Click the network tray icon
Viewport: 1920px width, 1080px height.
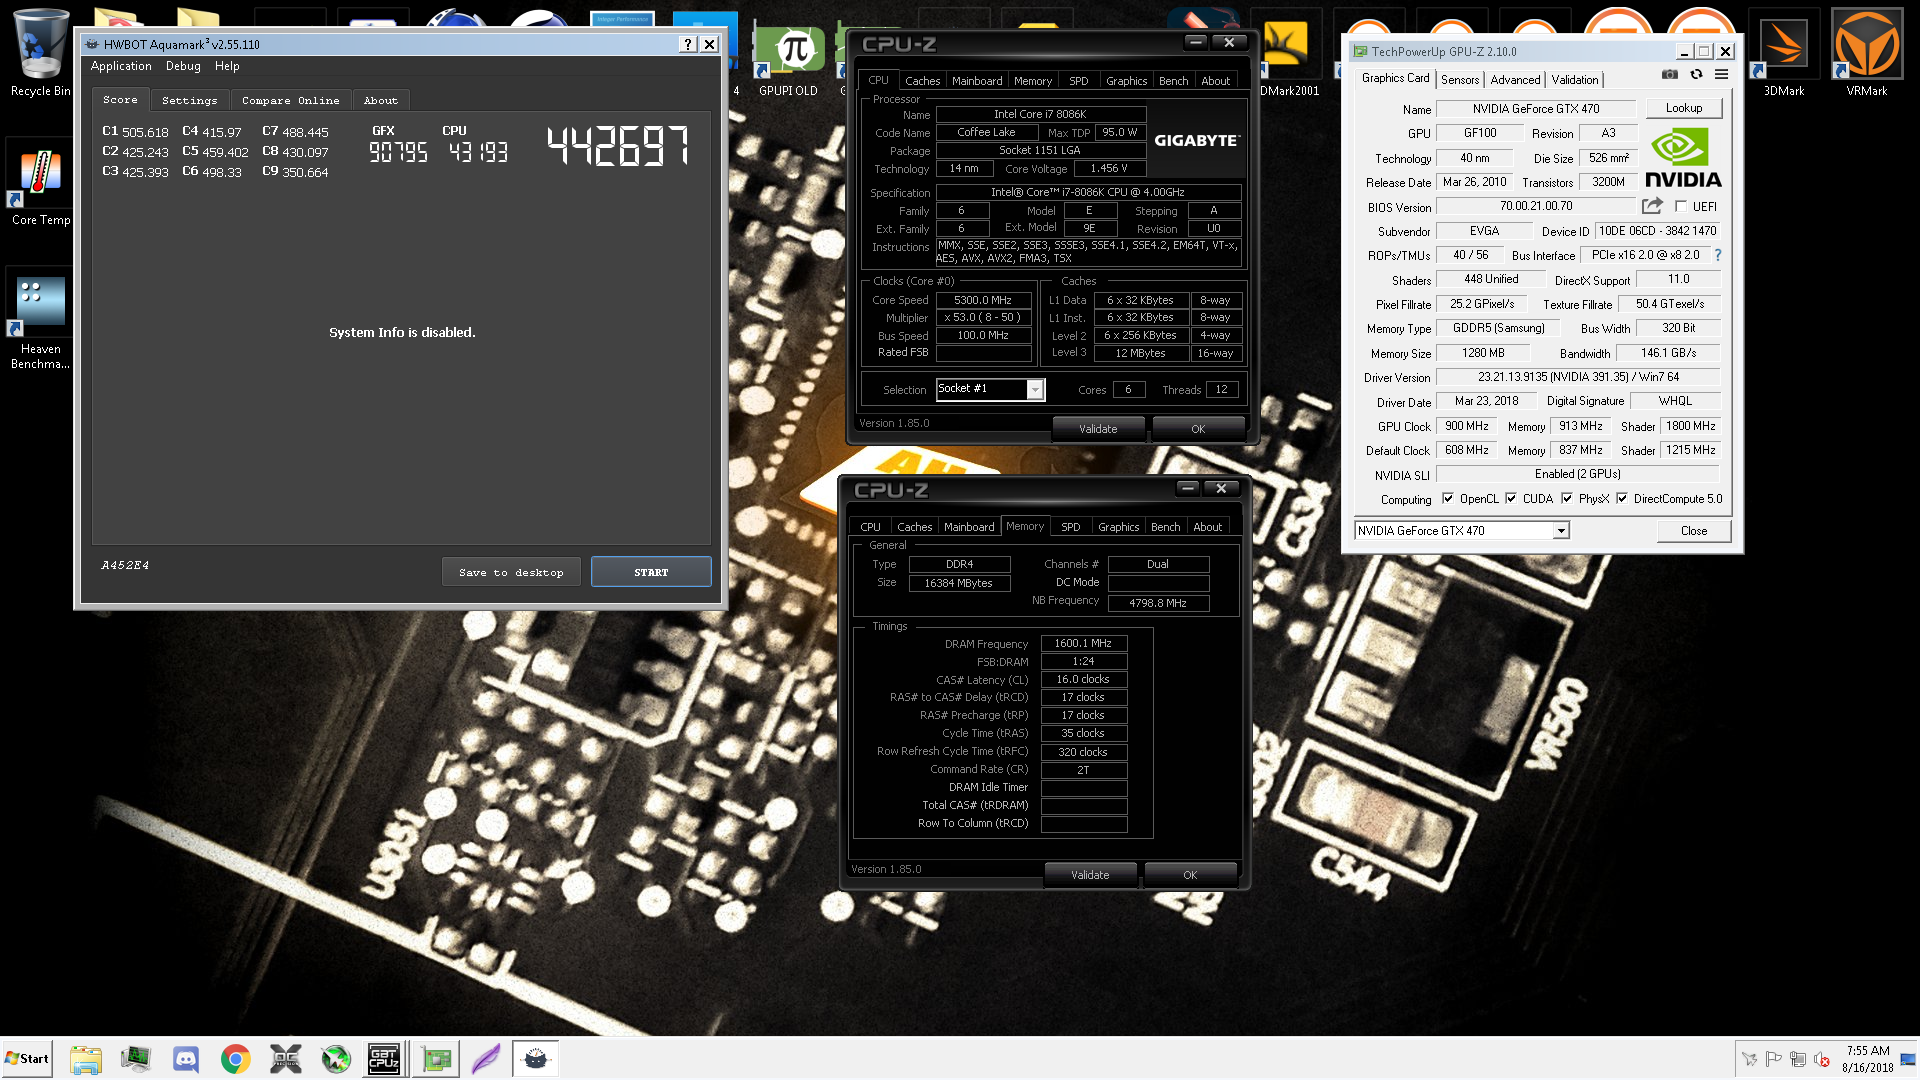click(x=1798, y=1059)
